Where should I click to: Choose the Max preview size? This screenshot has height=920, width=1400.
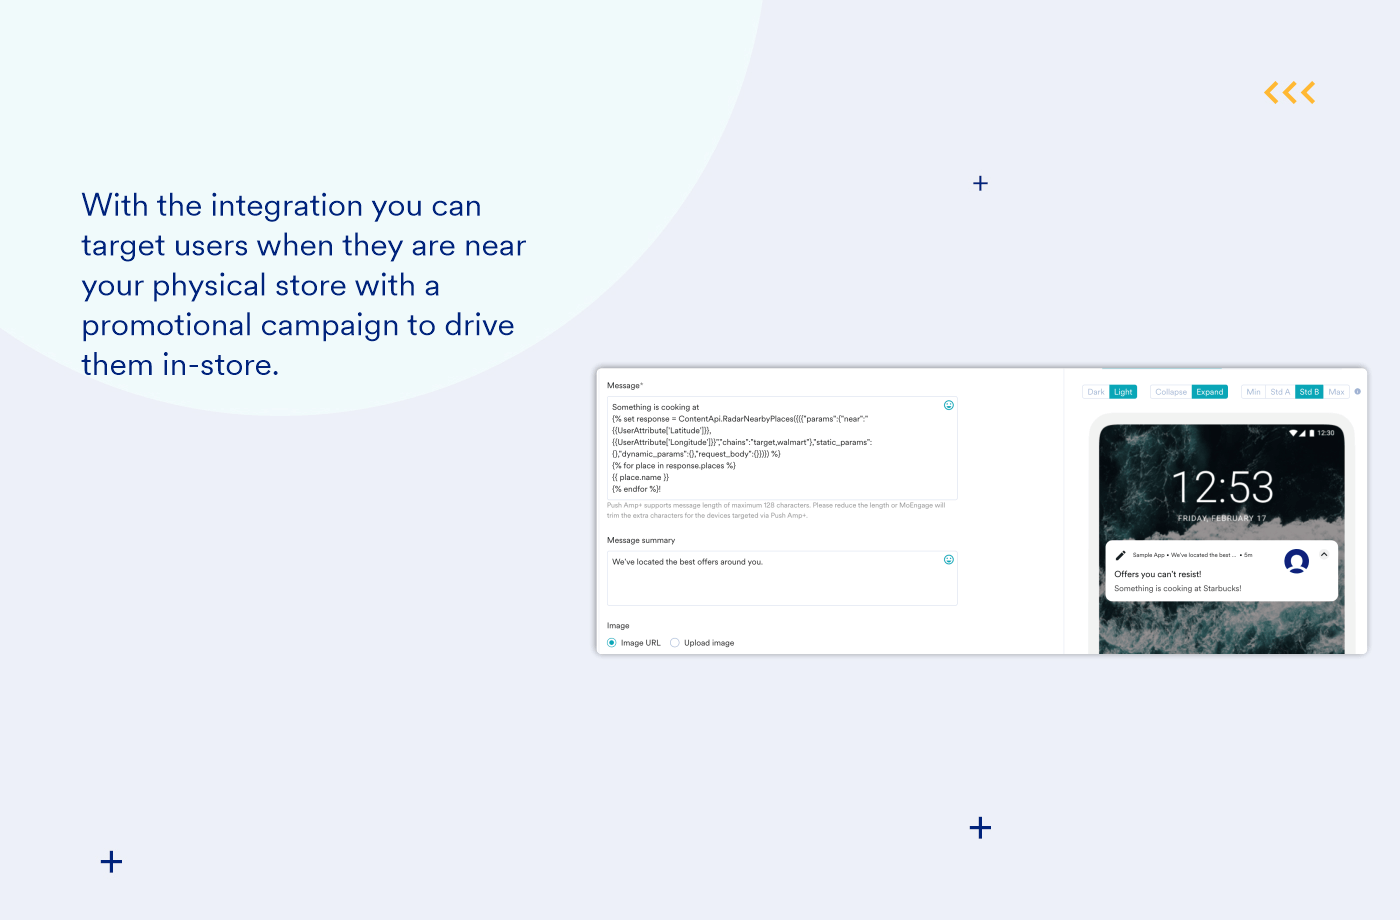[1336, 392]
